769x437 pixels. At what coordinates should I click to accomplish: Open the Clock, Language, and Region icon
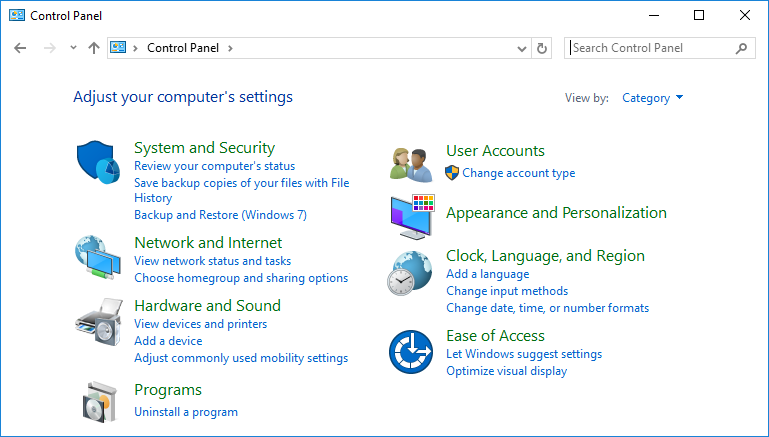[x=410, y=273]
